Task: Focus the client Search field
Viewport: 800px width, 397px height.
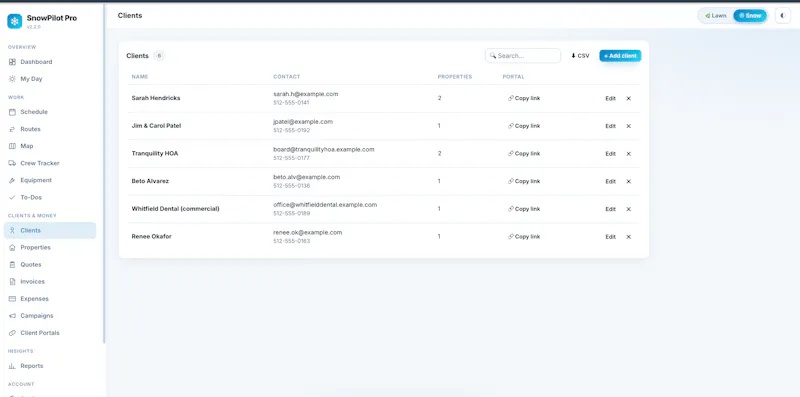Action: pos(523,56)
